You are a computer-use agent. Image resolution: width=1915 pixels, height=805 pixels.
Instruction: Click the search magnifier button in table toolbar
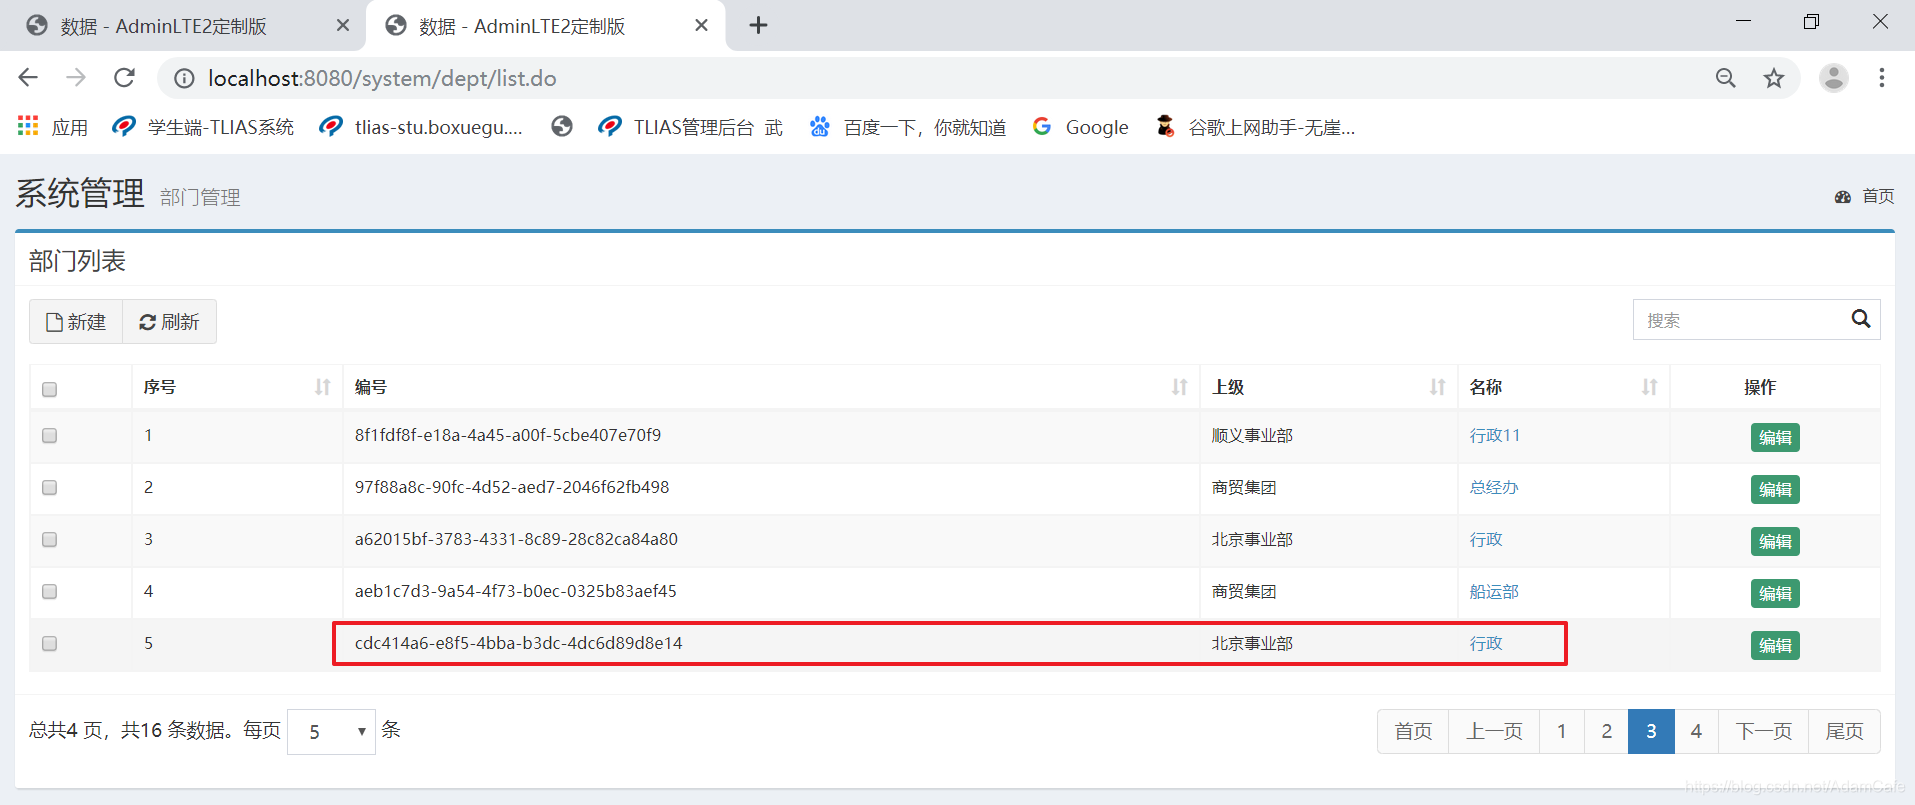point(1861,319)
